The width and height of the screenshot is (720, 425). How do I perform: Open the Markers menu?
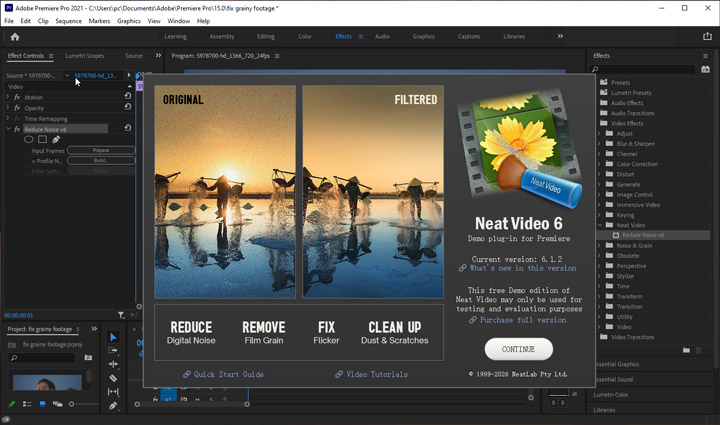[x=99, y=21]
